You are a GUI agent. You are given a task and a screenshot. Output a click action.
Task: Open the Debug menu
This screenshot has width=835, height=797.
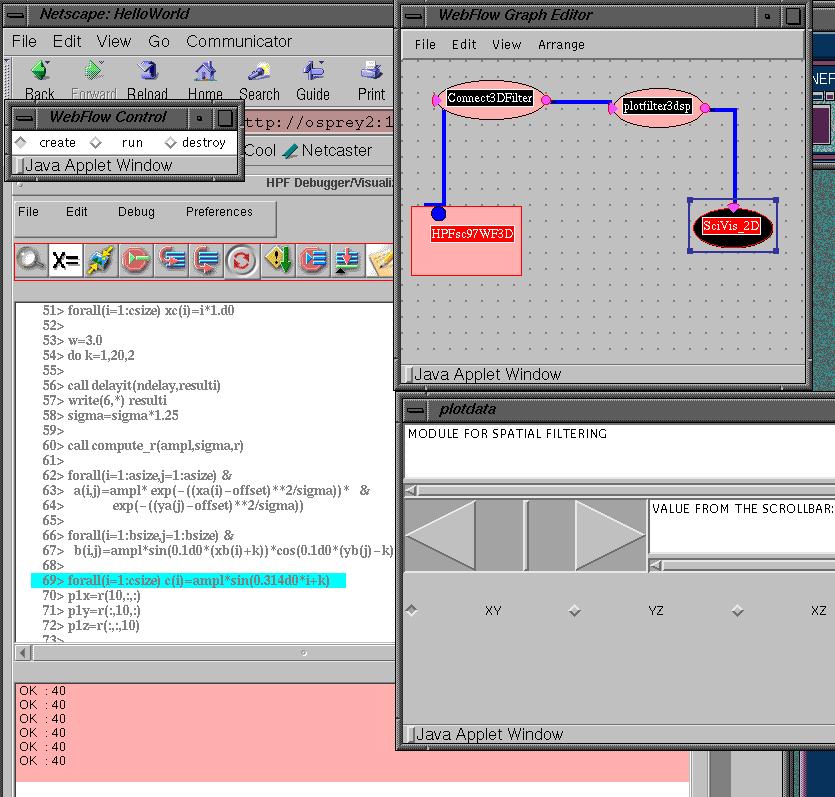coord(136,212)
